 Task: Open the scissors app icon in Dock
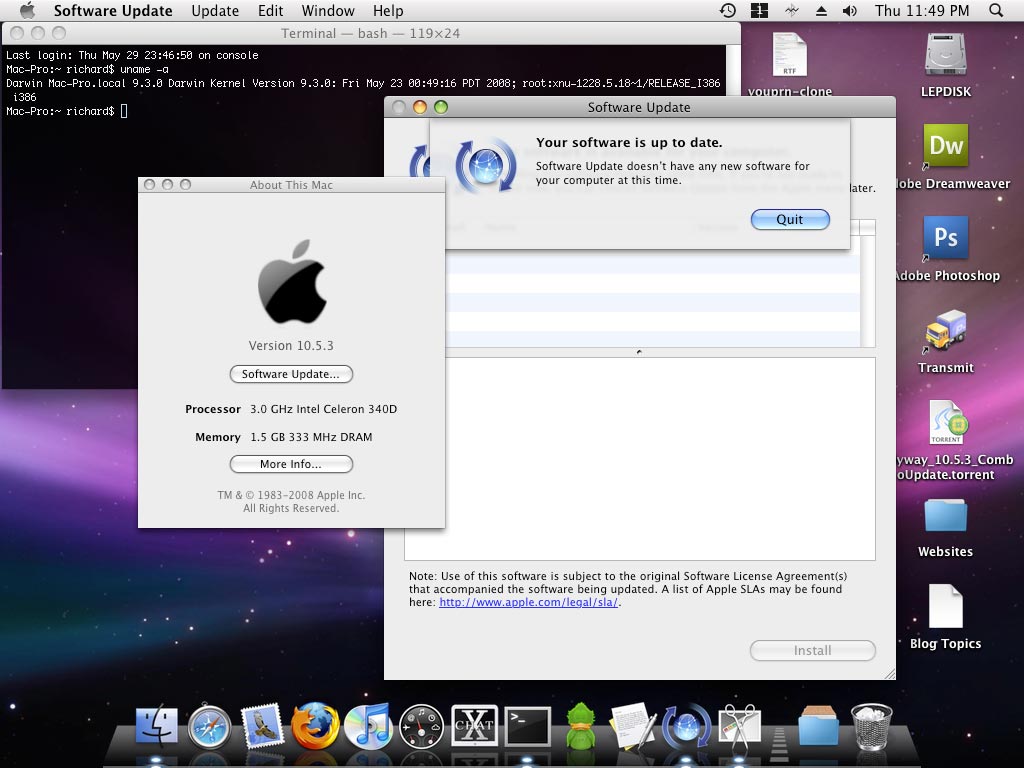[739, 726]
